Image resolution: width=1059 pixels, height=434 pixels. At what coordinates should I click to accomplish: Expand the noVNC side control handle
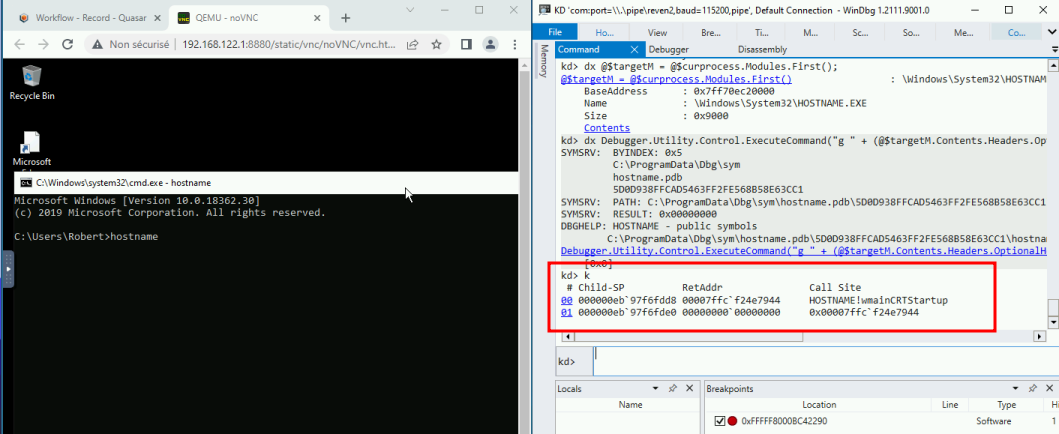coord(8,269)
